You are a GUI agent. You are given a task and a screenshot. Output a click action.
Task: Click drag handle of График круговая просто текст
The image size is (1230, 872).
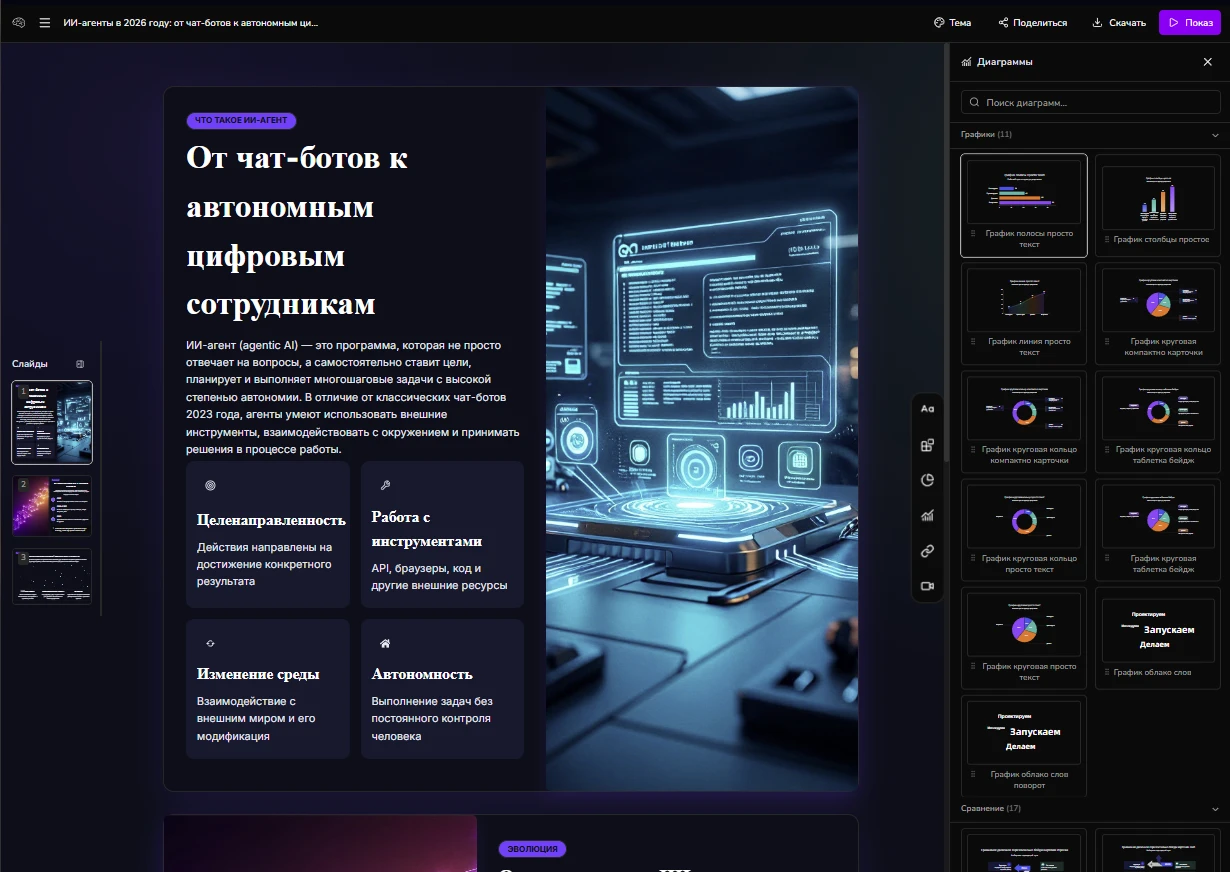pyautogui.click(x=973, y=666)
